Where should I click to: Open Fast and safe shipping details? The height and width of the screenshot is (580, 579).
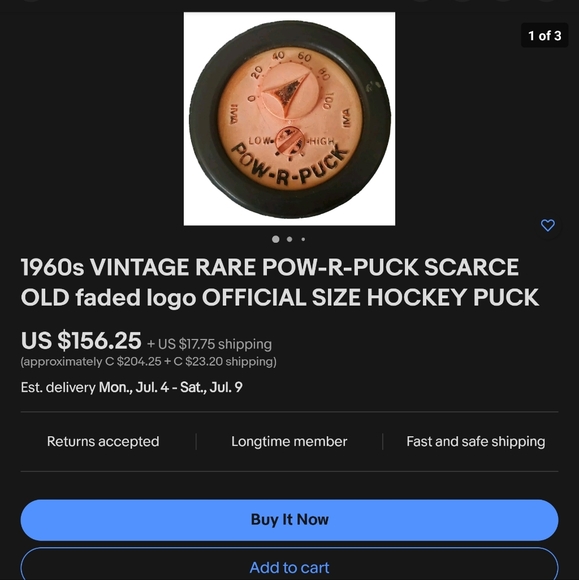[x=476, y=441]
